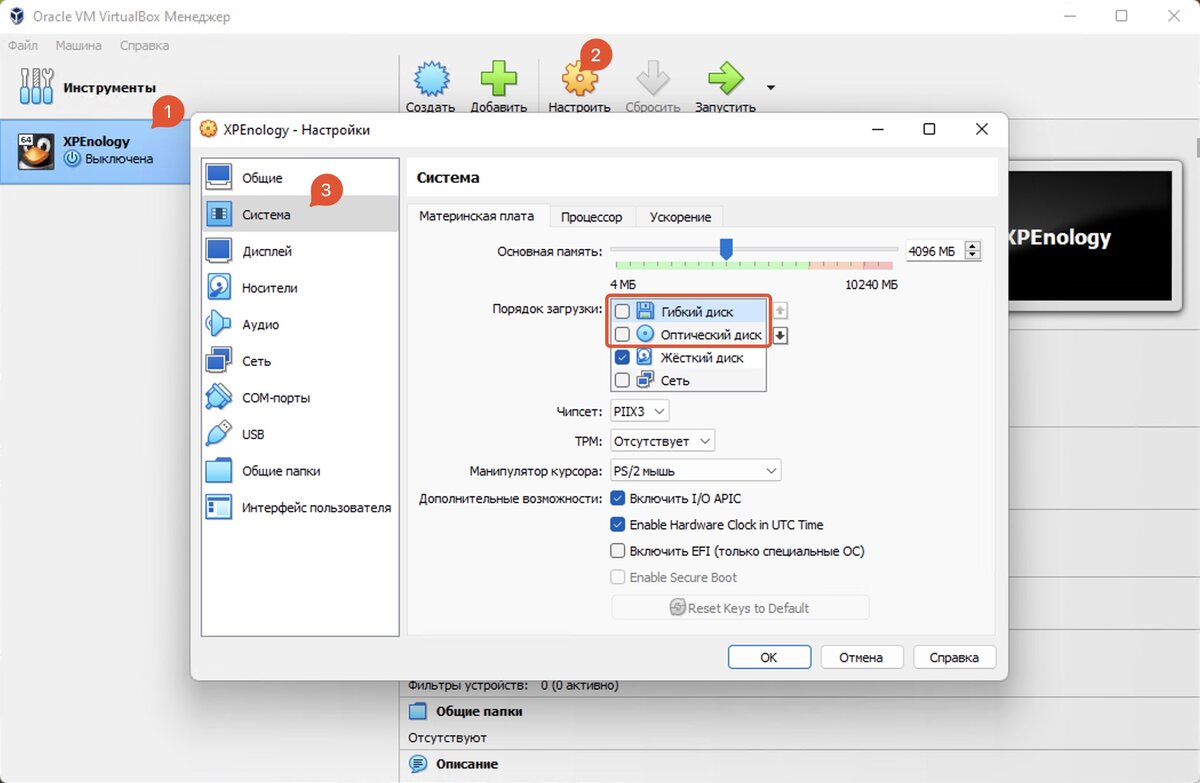This screenshot has height=783, width=1200.
Task: Toggle Enable Hardware Clock in UTC Time
Action: [618, 524]
